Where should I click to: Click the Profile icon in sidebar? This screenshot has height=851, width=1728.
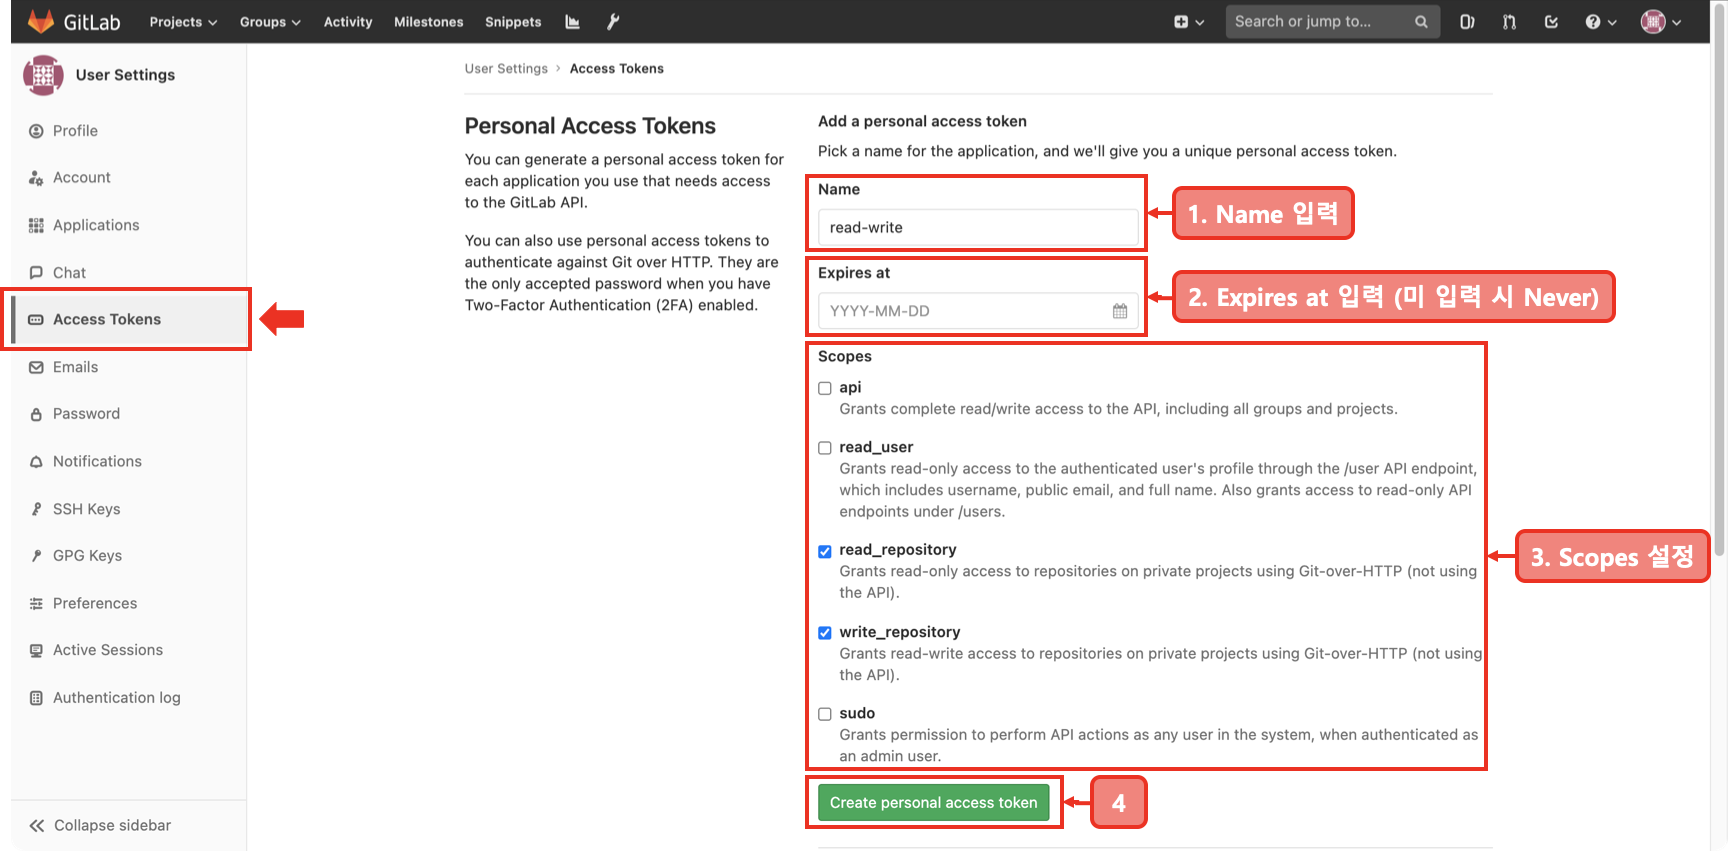[36, 131]
